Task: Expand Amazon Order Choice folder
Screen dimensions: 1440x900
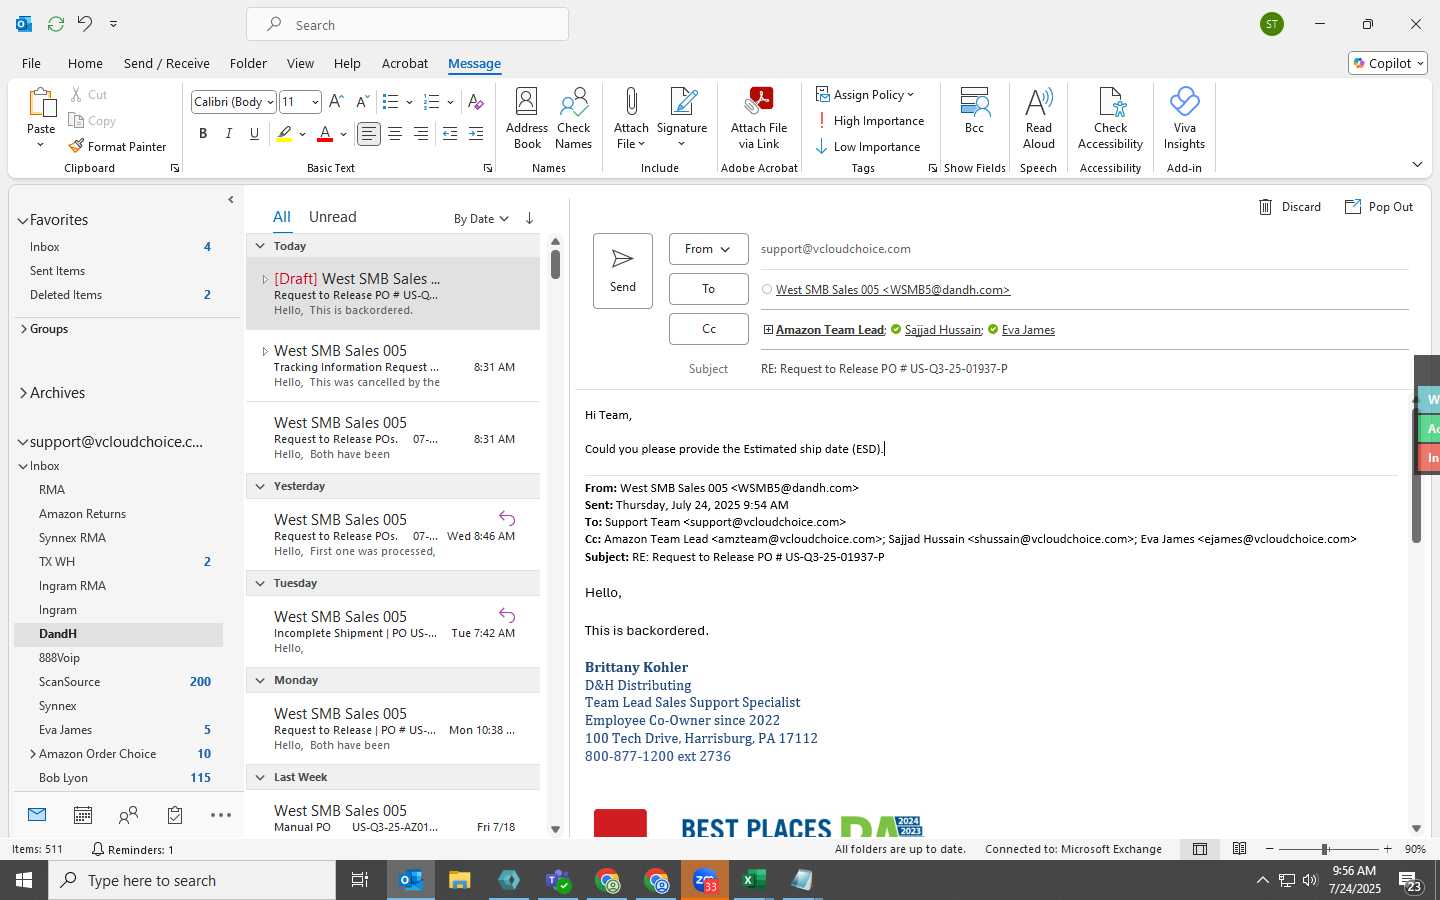Action: 33,754
